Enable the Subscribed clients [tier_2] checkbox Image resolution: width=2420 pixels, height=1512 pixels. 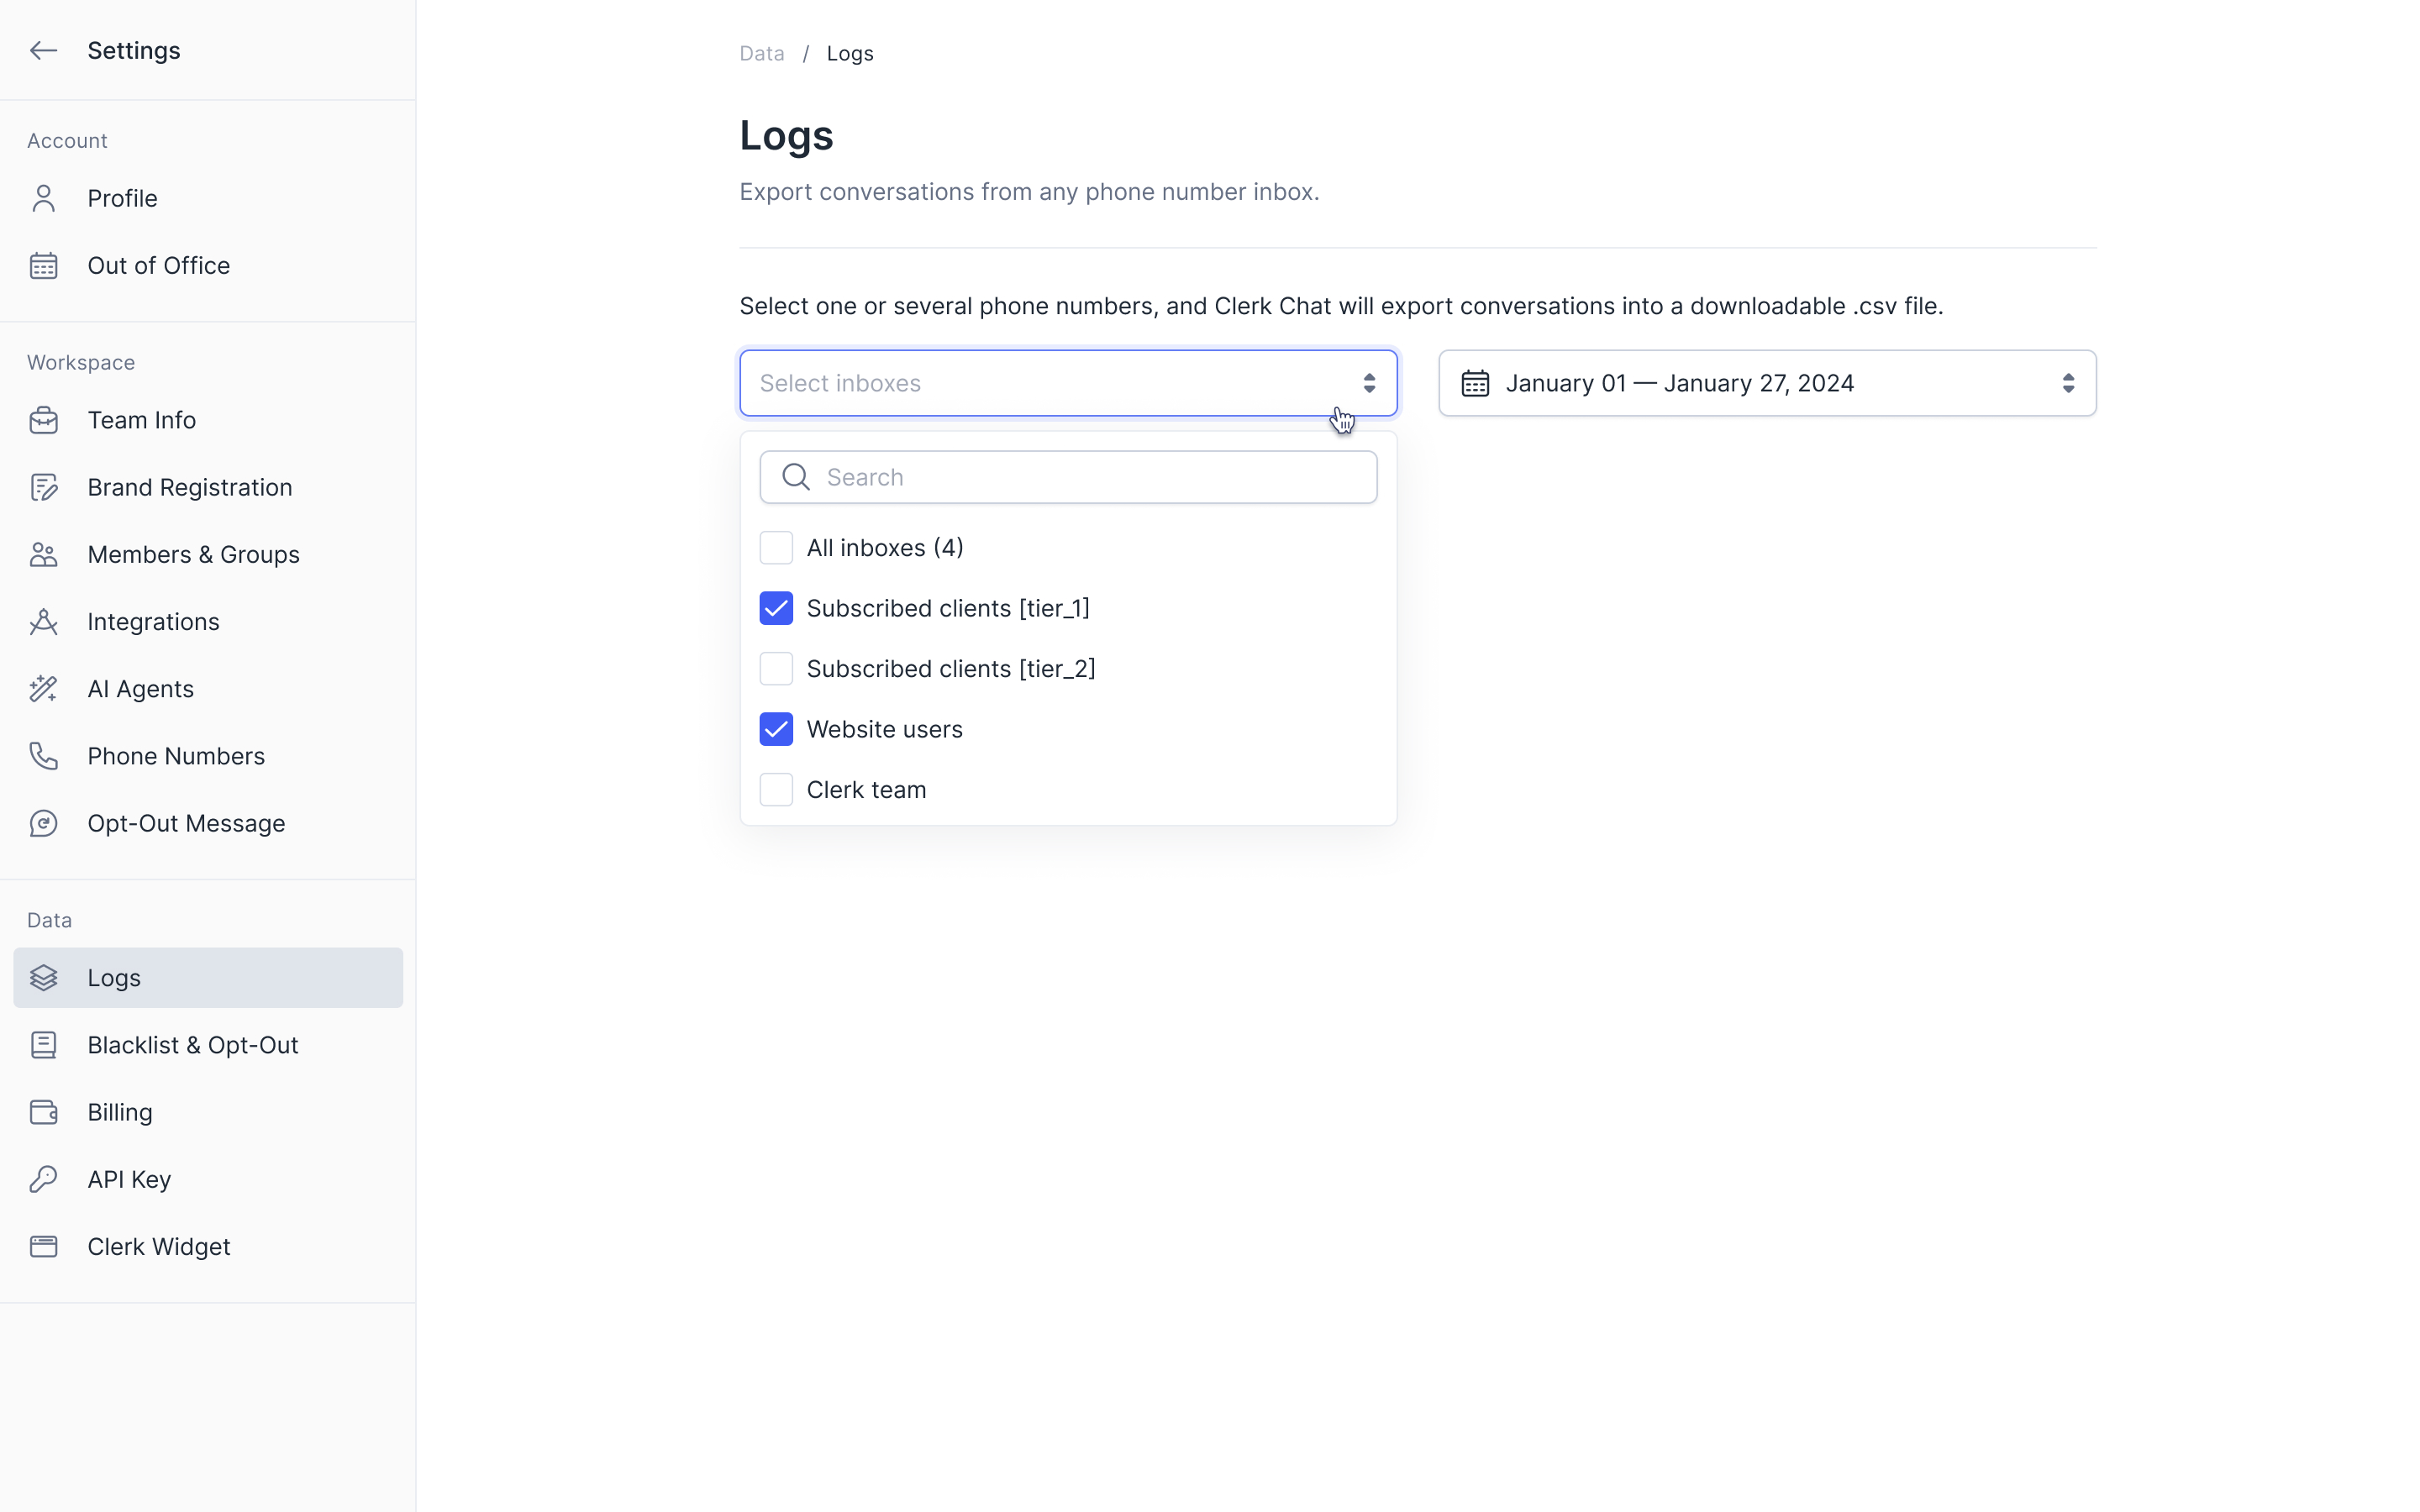pyautogui.click(x=776, y=667)
